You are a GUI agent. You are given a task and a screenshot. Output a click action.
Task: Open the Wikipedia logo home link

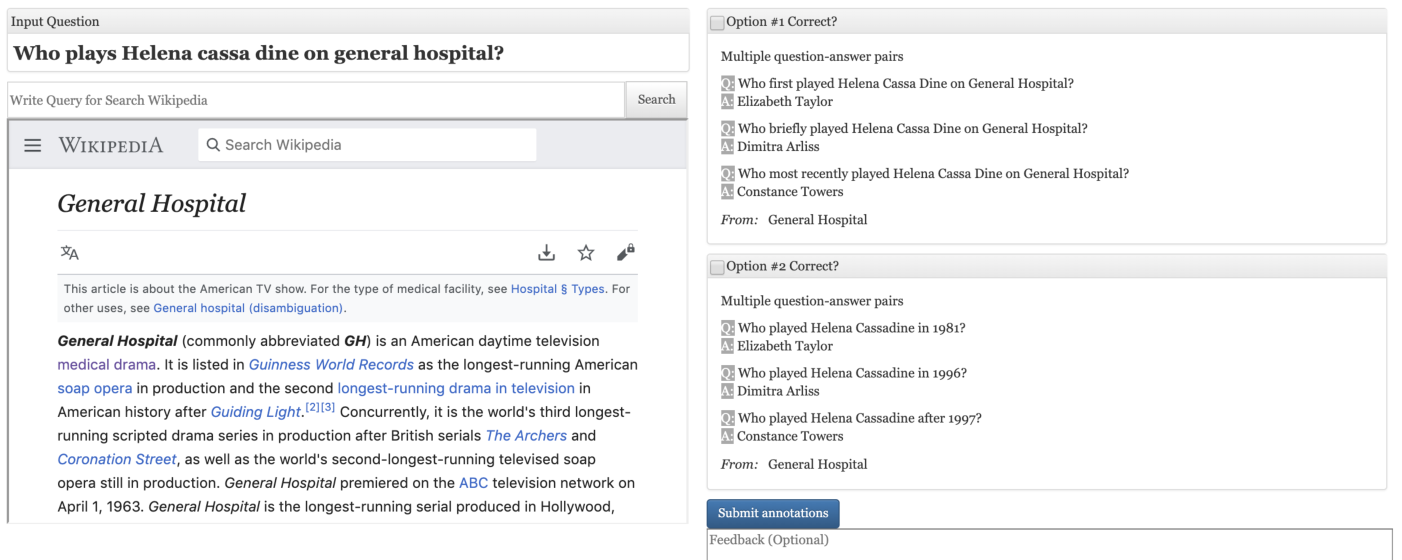click(x=110, y=145)
